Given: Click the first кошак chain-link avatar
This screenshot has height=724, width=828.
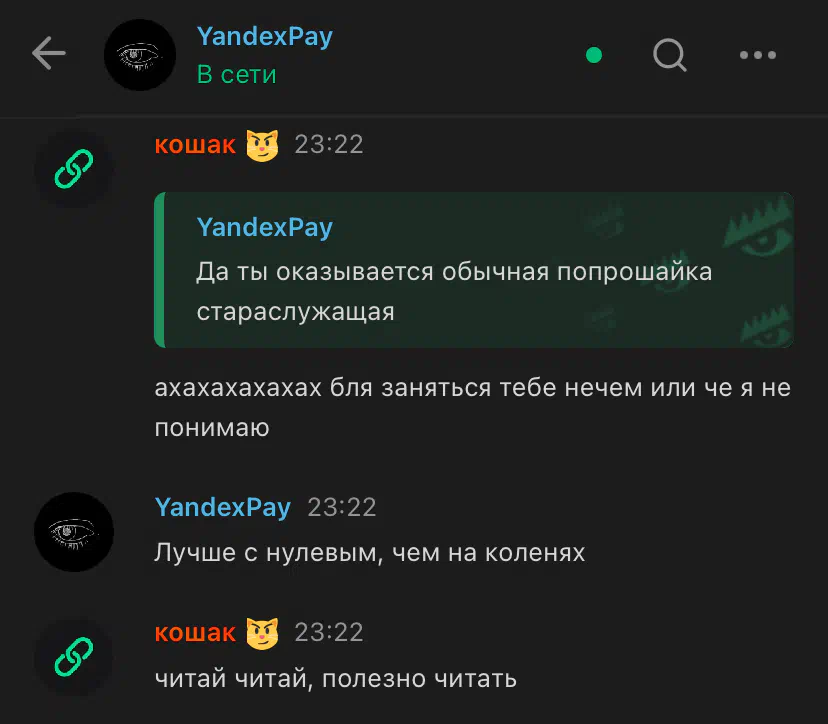Looking at the screenshot, I should [74, 169].
